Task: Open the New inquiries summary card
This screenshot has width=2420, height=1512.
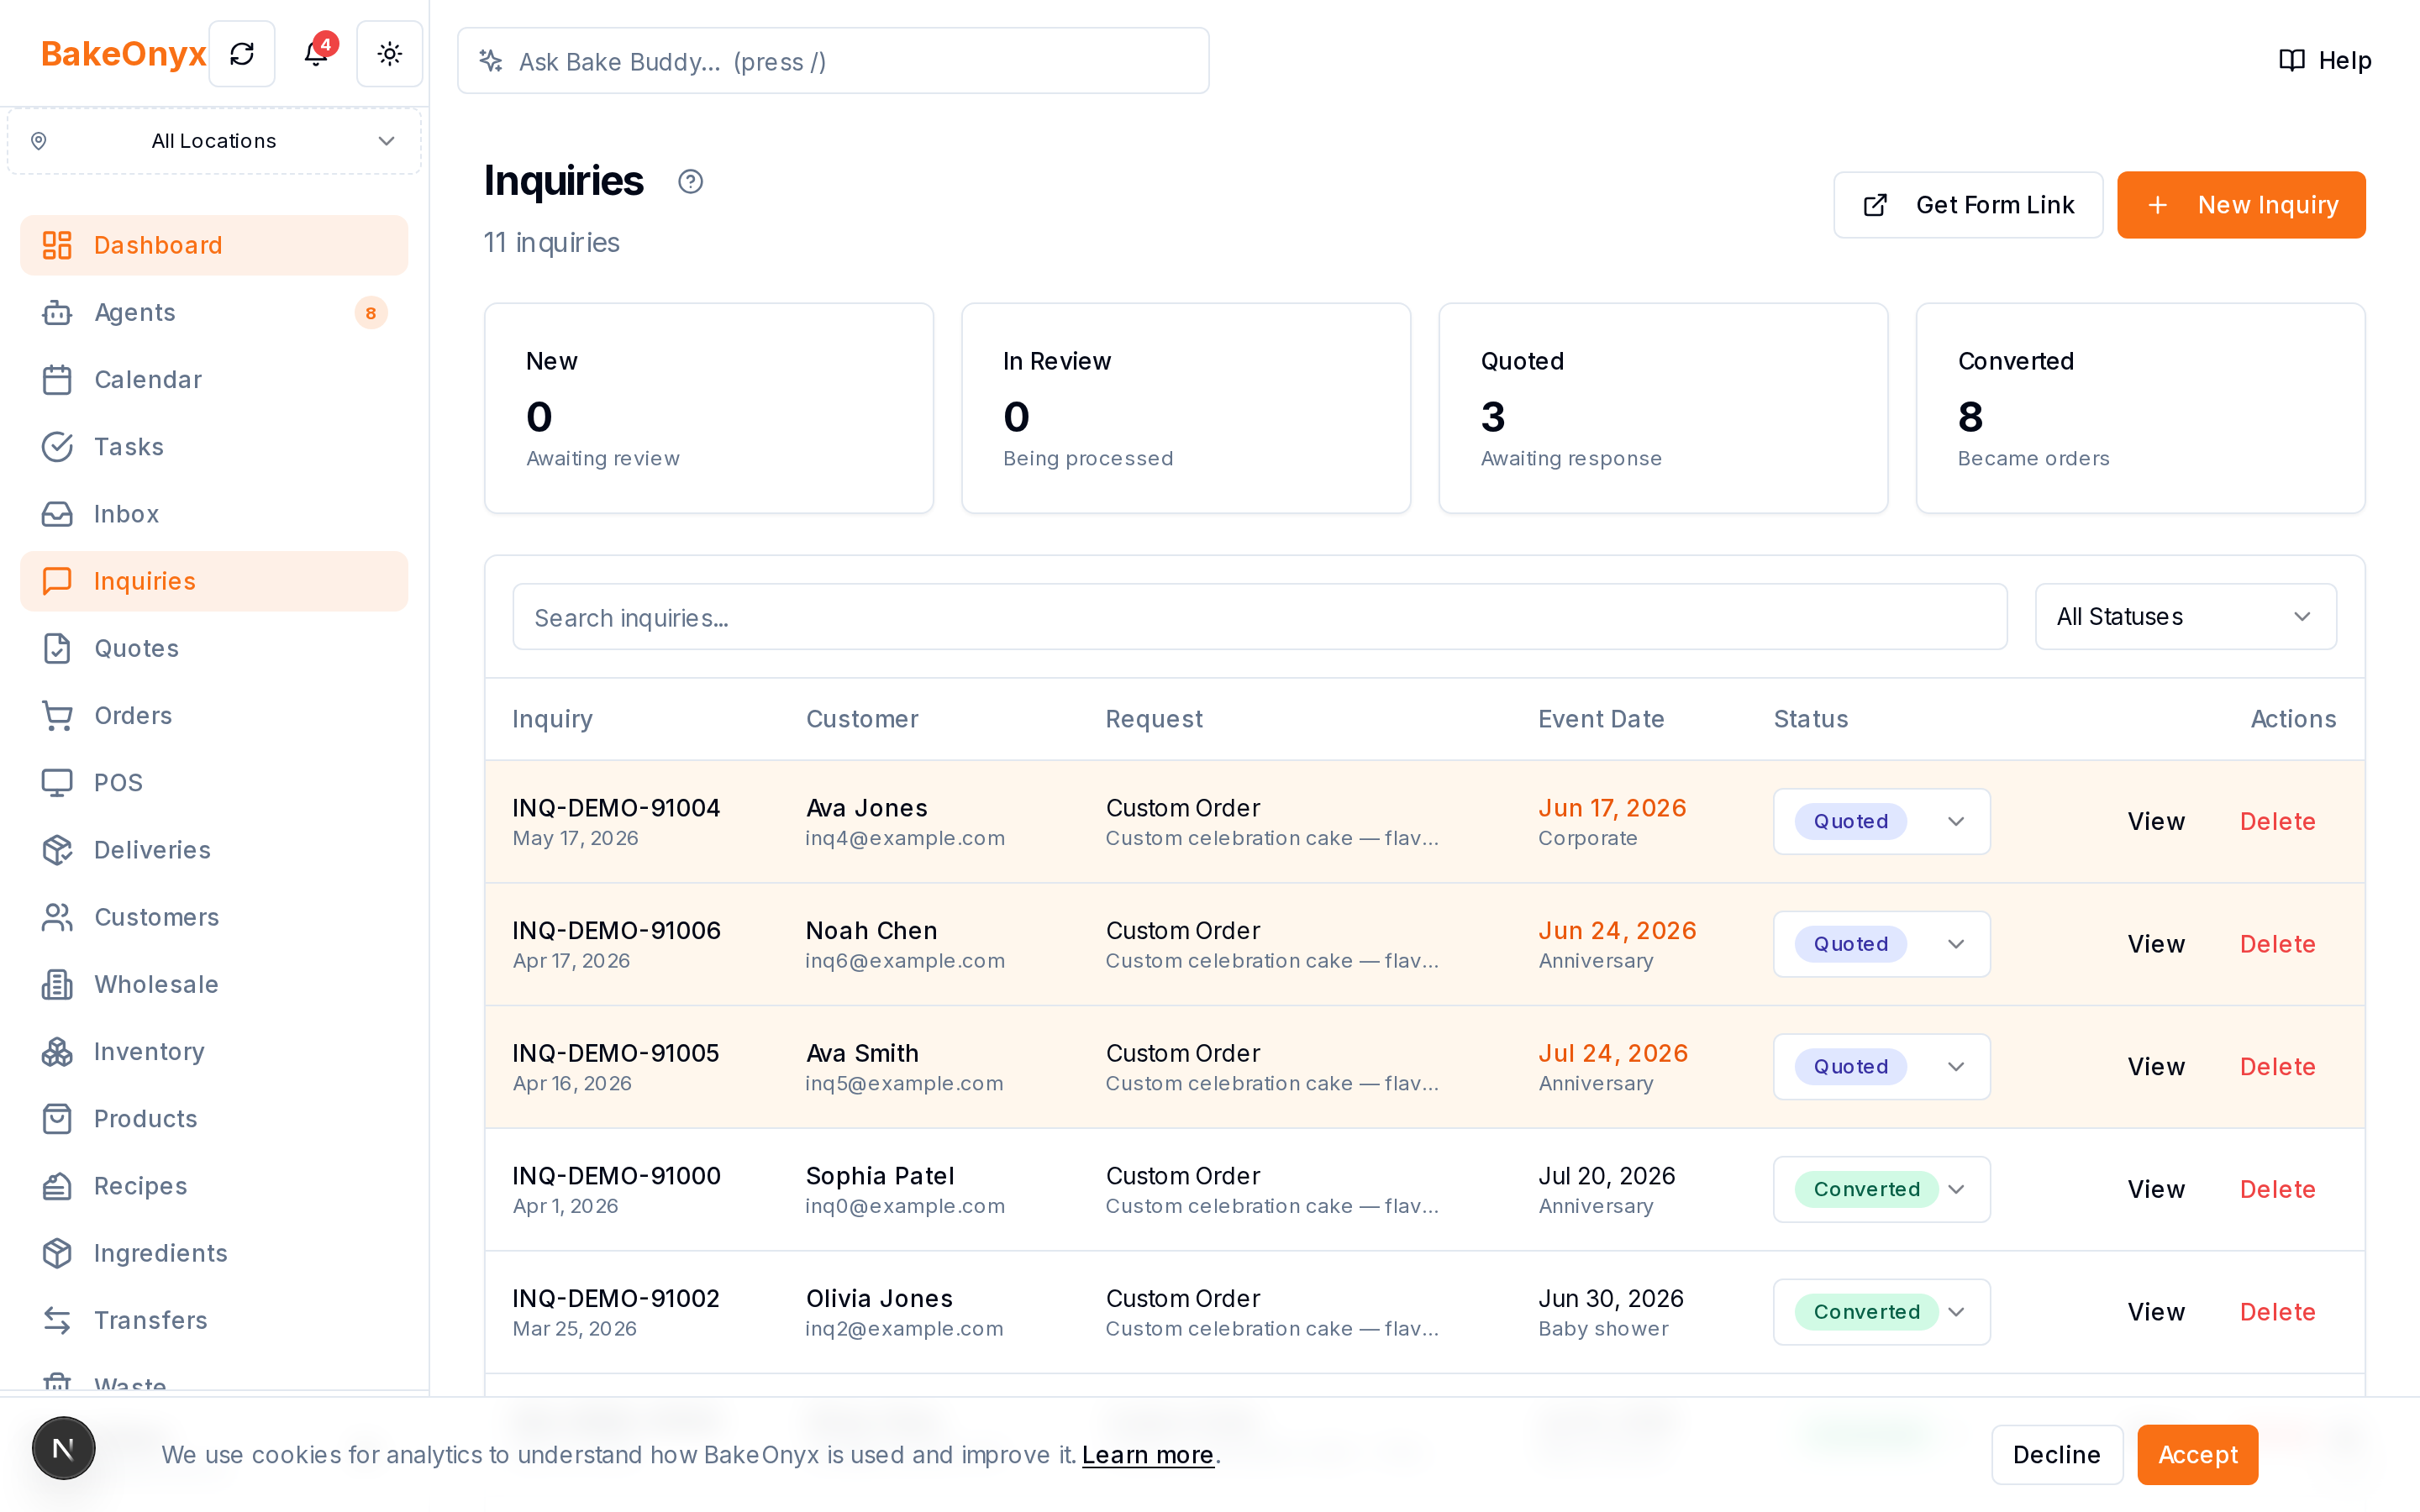Action: coord(709,408)
